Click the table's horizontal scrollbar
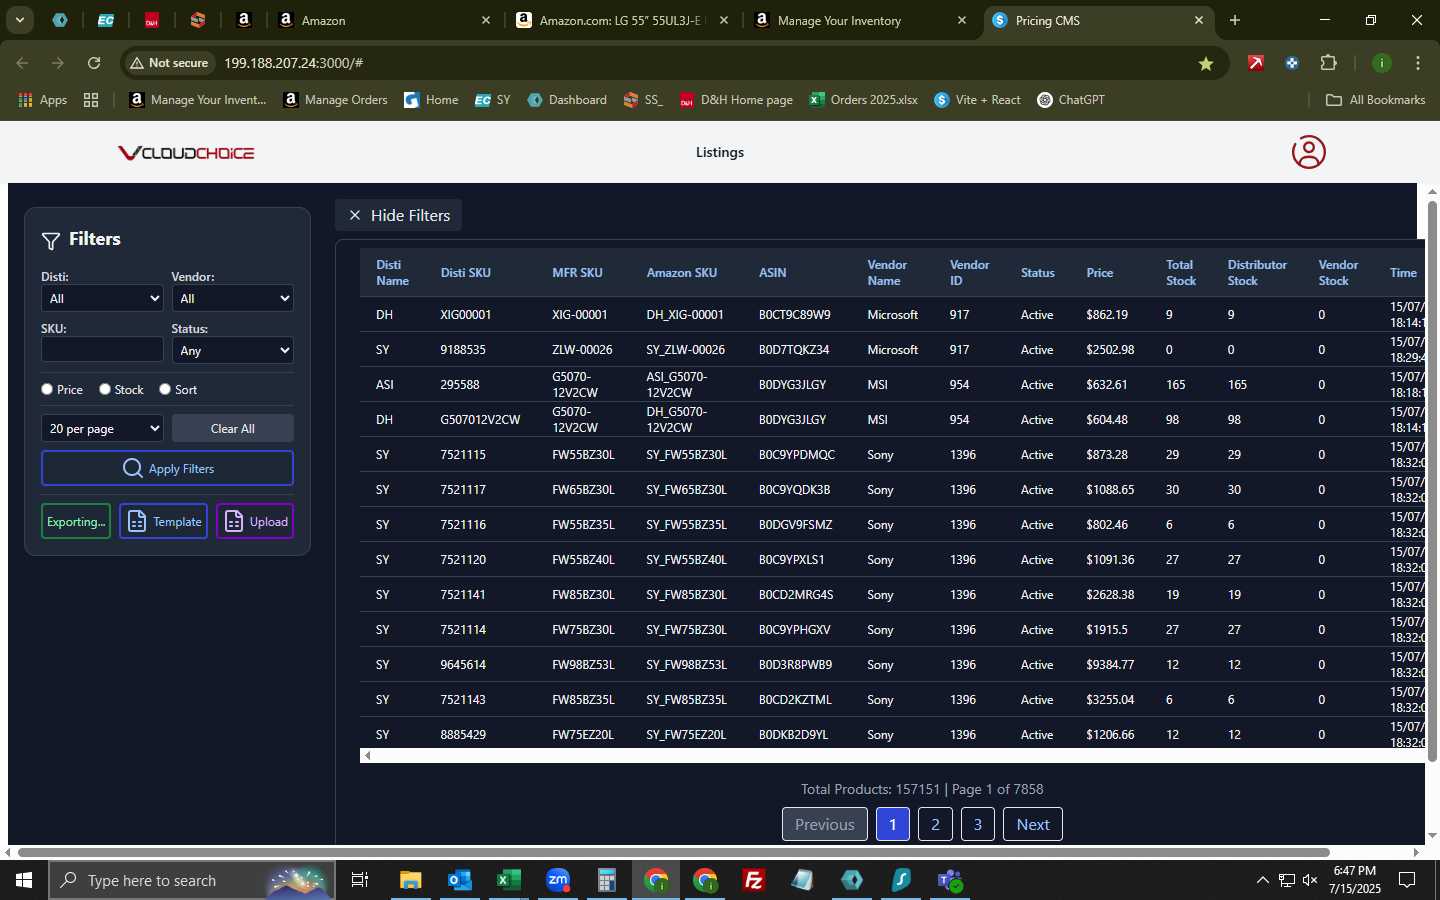This screenshot has height=900, width=1440. [x=894, y=755]
